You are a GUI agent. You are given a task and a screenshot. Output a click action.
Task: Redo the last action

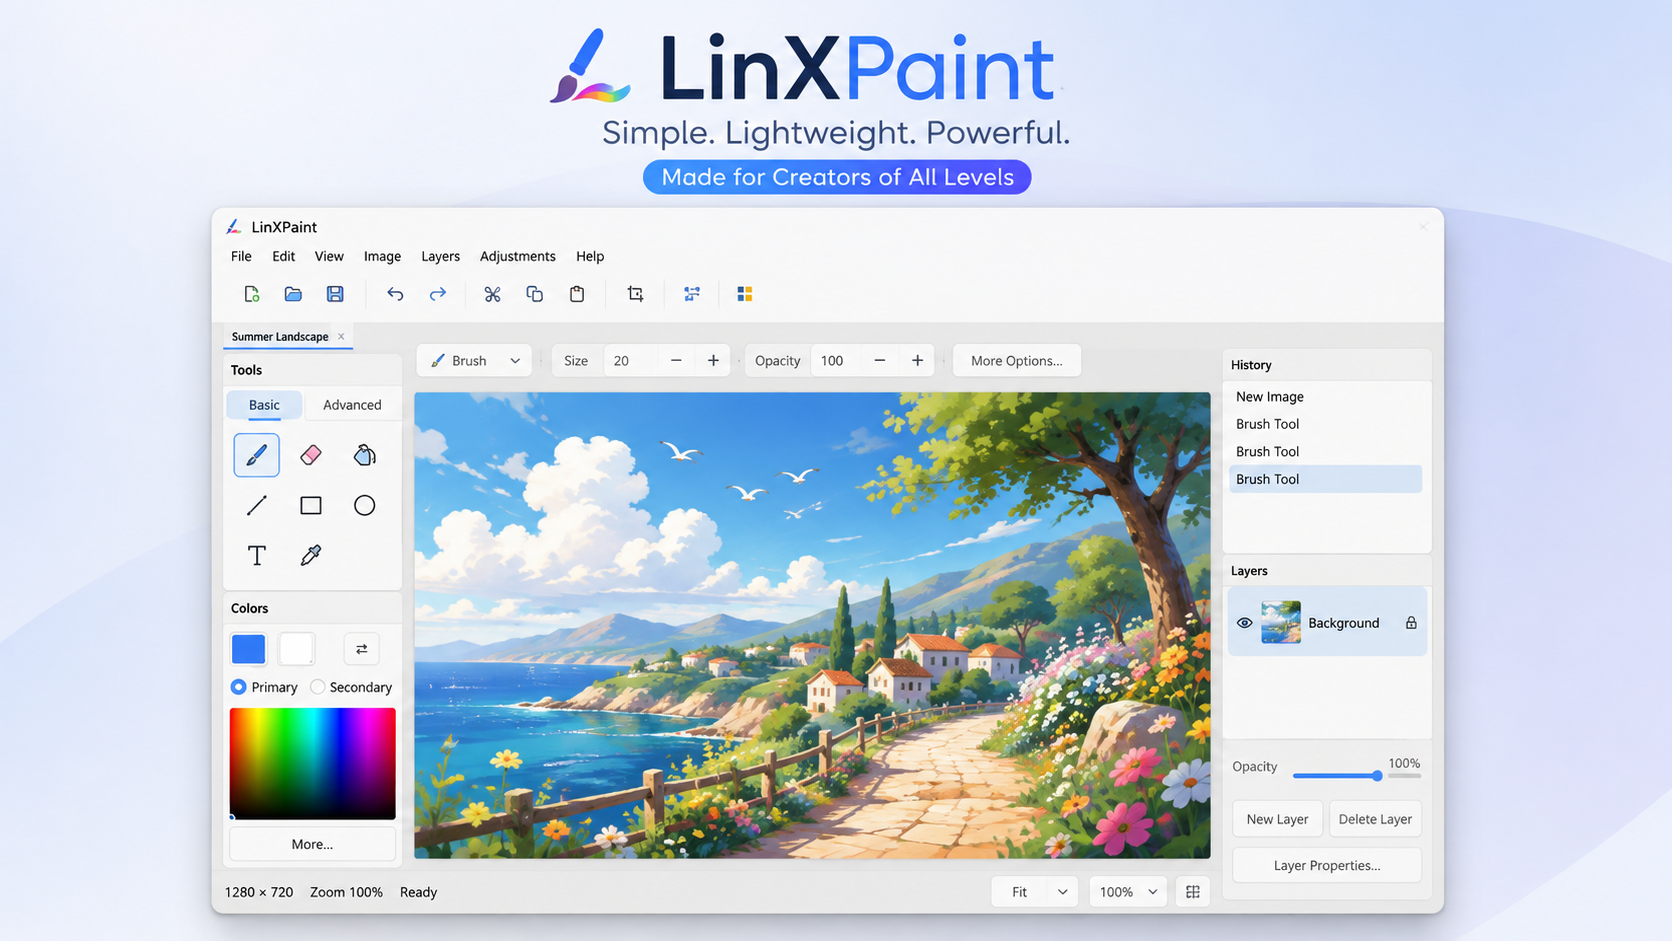click(x=438, y=294)
